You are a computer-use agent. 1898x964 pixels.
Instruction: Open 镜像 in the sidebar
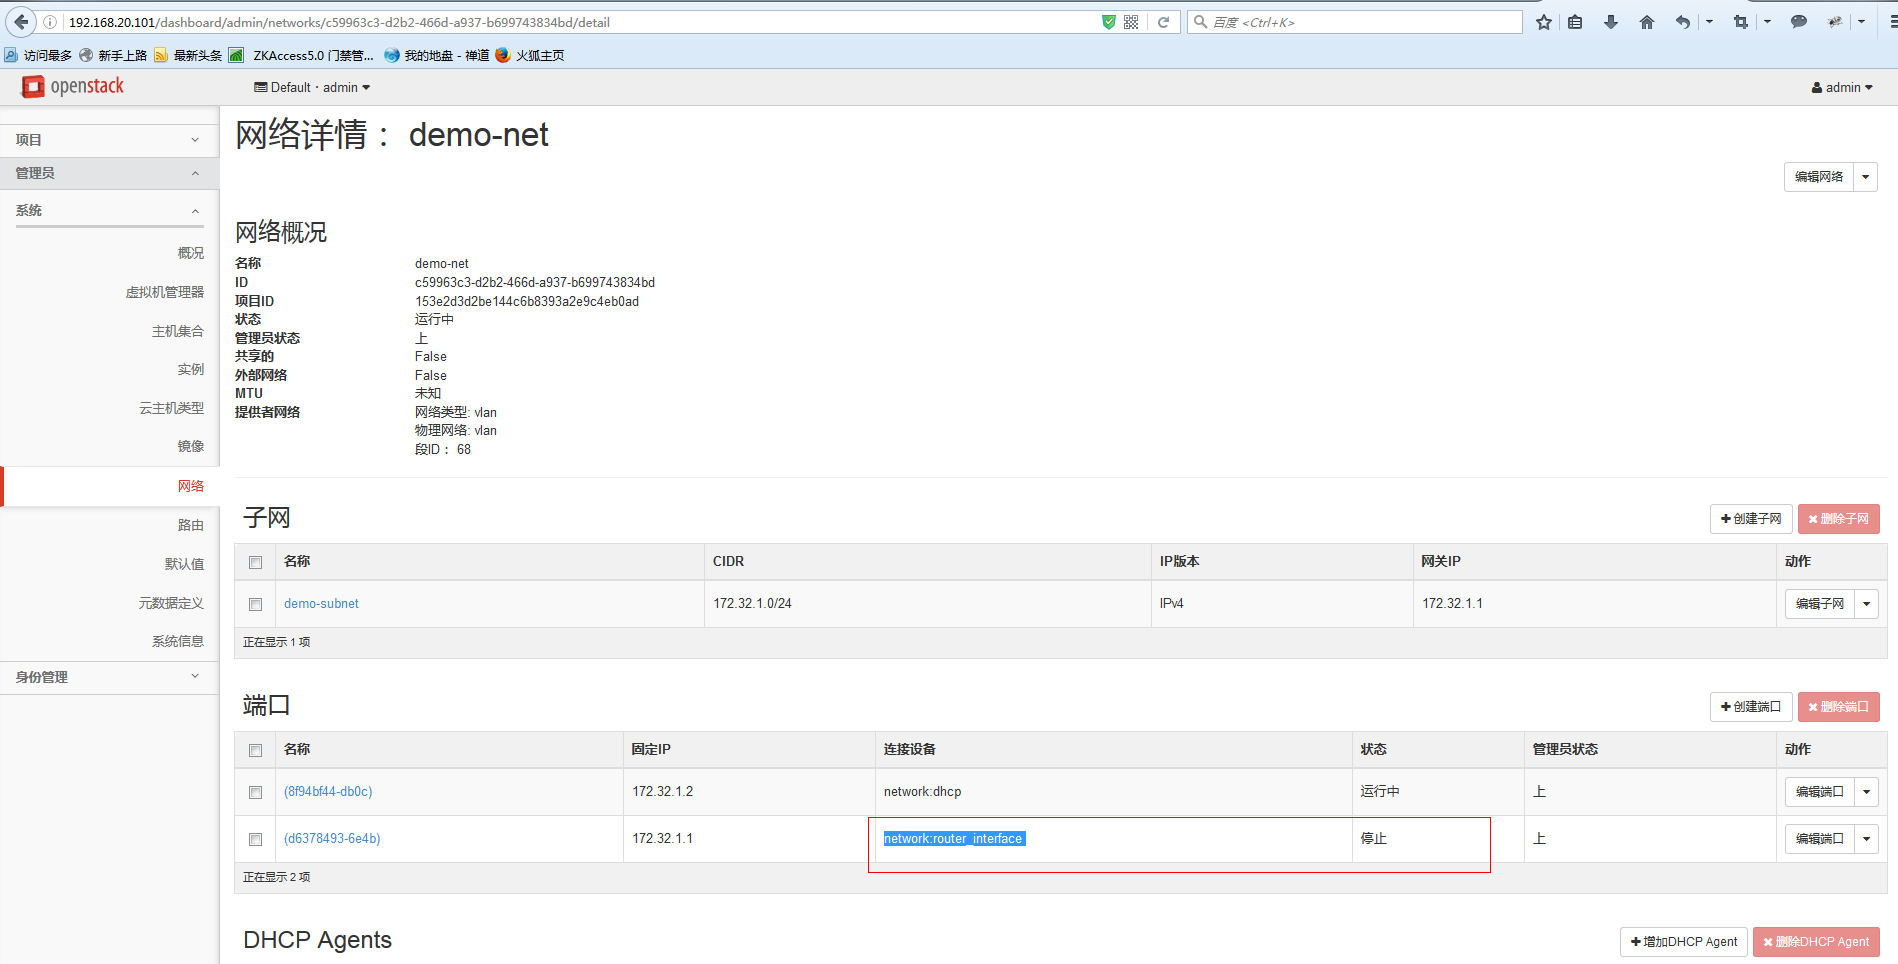coord(191,446)
